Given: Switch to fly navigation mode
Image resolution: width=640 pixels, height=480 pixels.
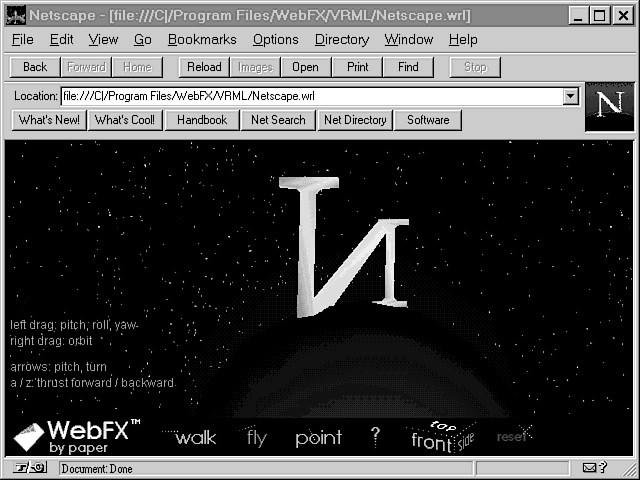Looking at the screenshot, I should click(256, 438).
